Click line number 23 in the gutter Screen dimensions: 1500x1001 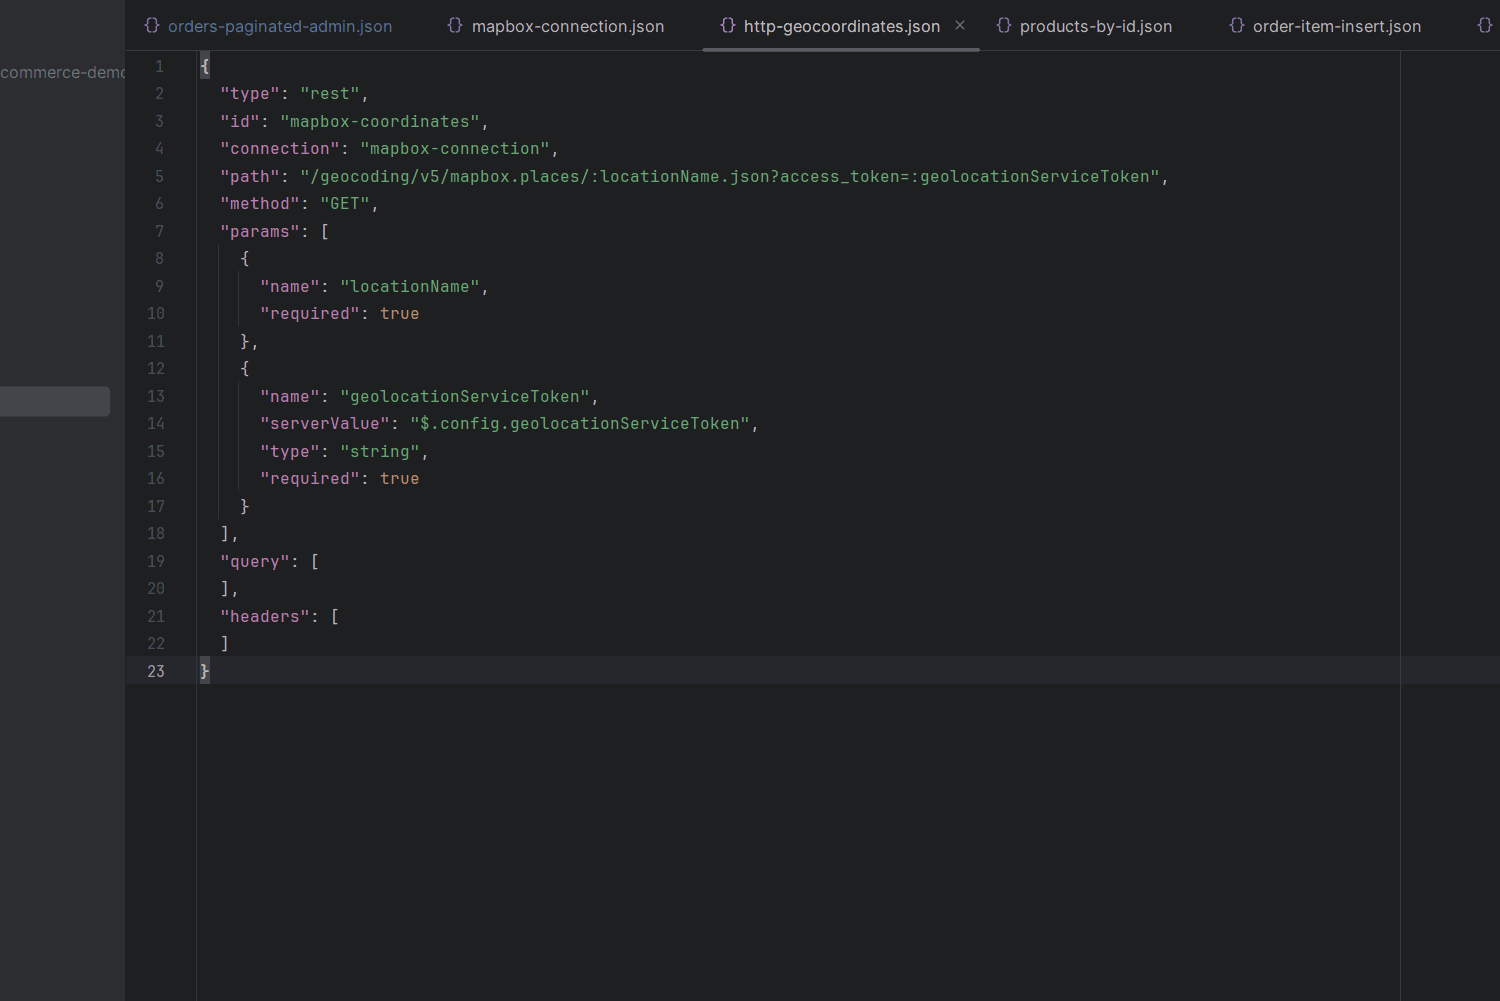(x=156, y=671)
